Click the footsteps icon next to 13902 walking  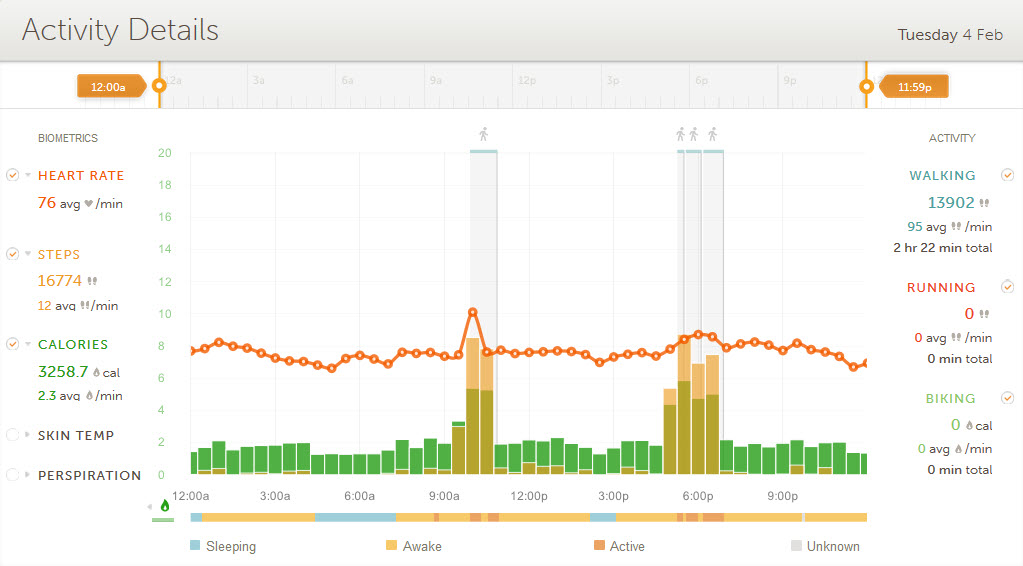984,203
